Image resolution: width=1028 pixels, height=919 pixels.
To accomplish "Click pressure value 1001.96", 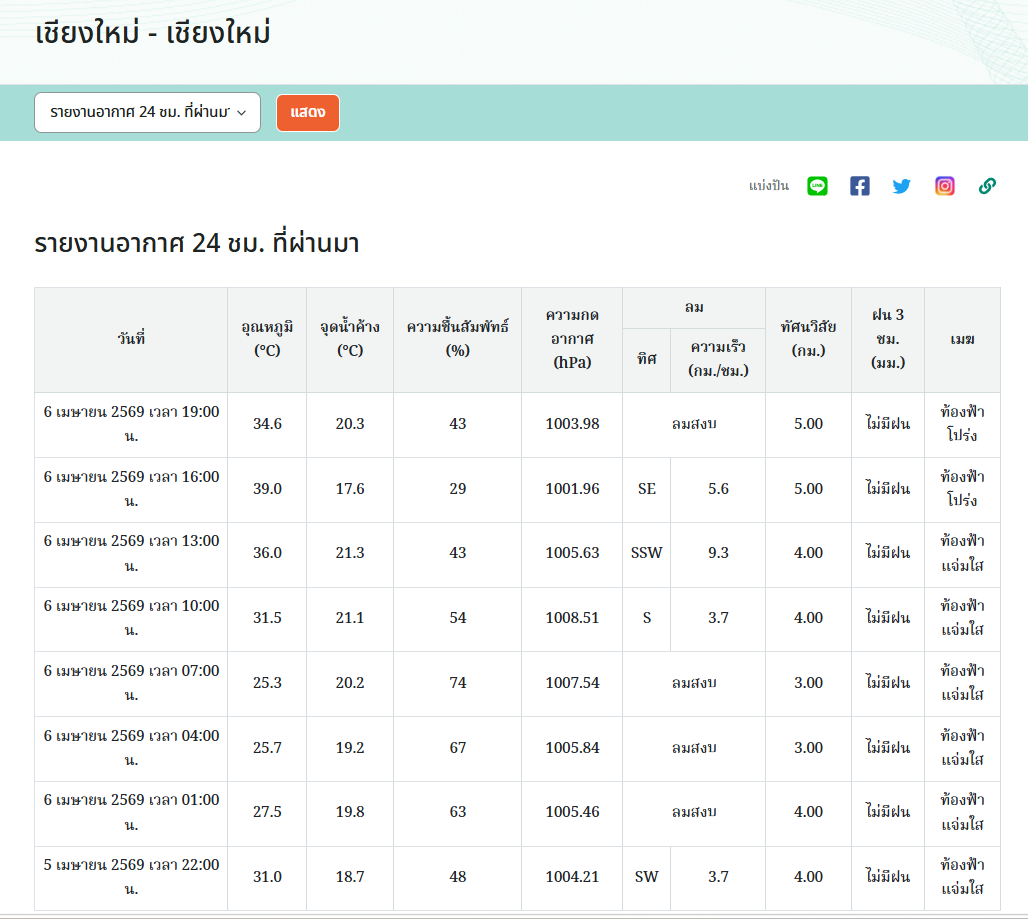I will click(572, 489).
